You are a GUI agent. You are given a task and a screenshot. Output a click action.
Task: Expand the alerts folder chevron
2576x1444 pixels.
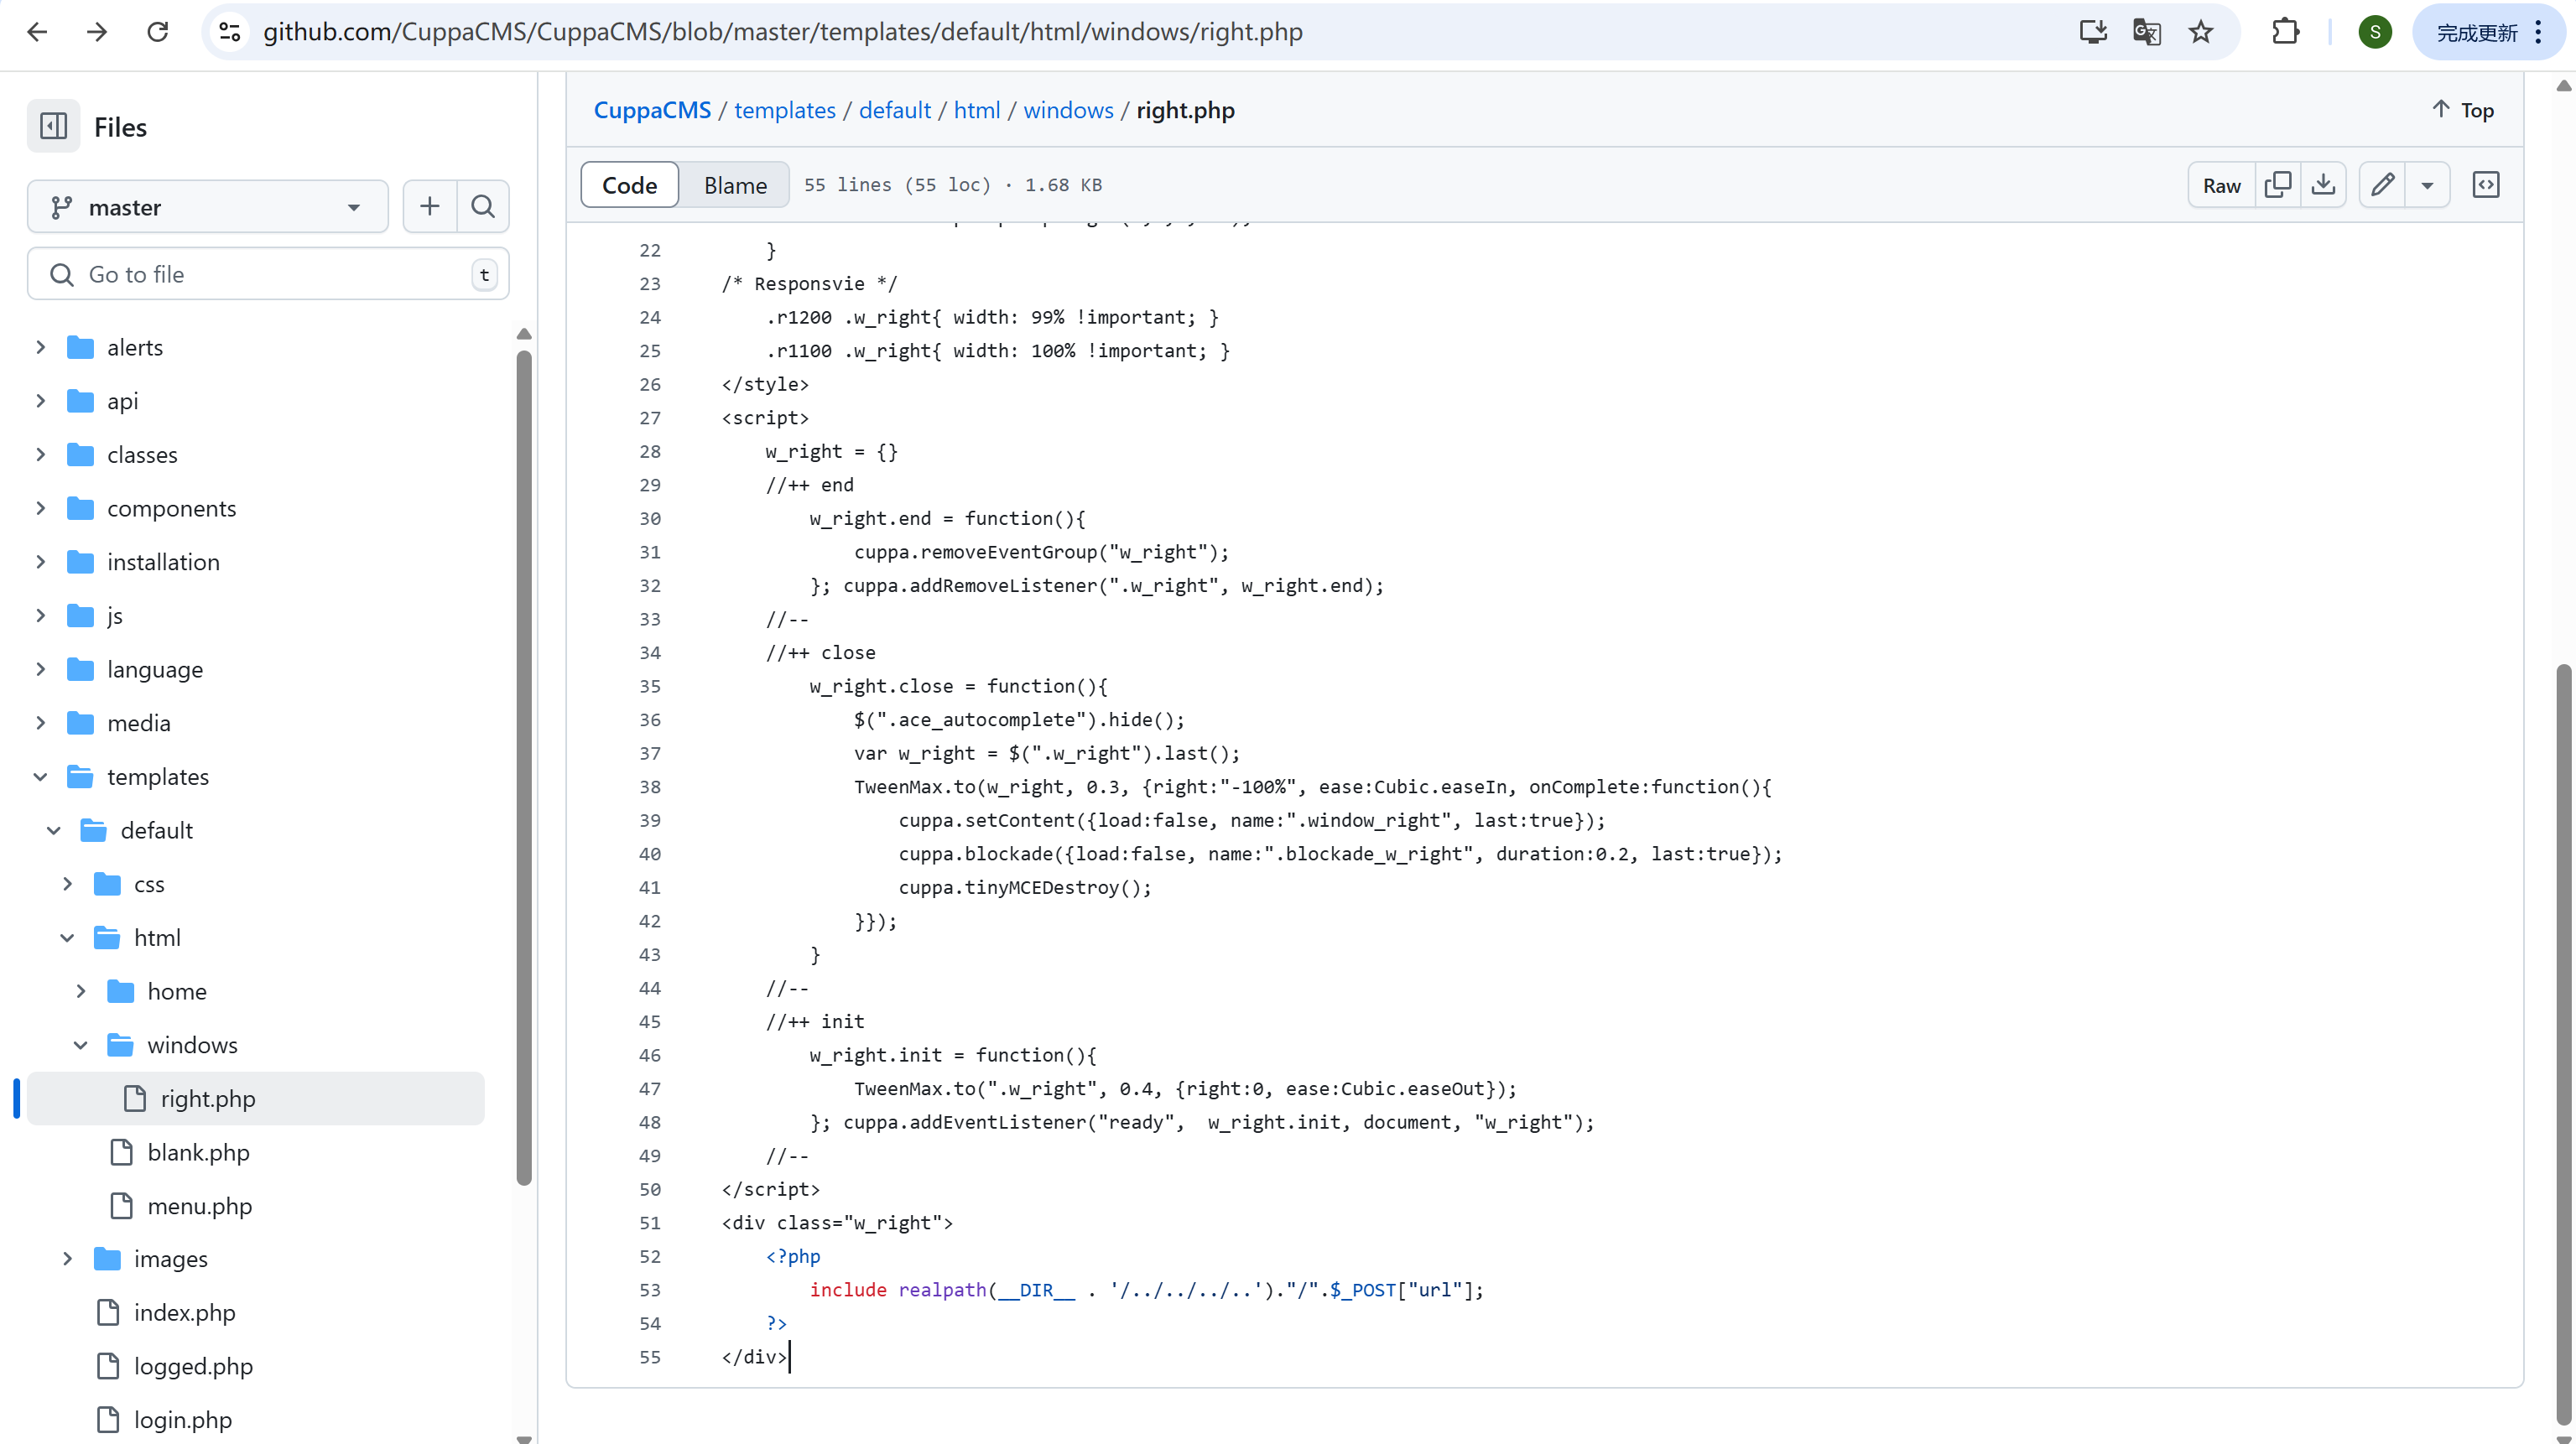coord(40,347)
